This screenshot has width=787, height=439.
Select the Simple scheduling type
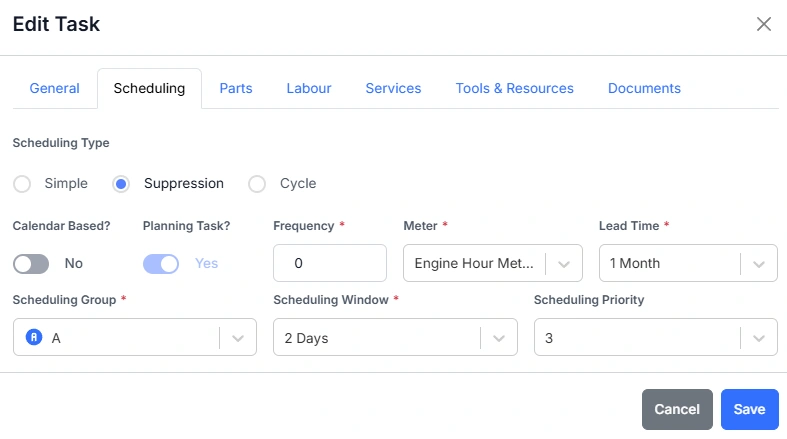tap(22, 184)
